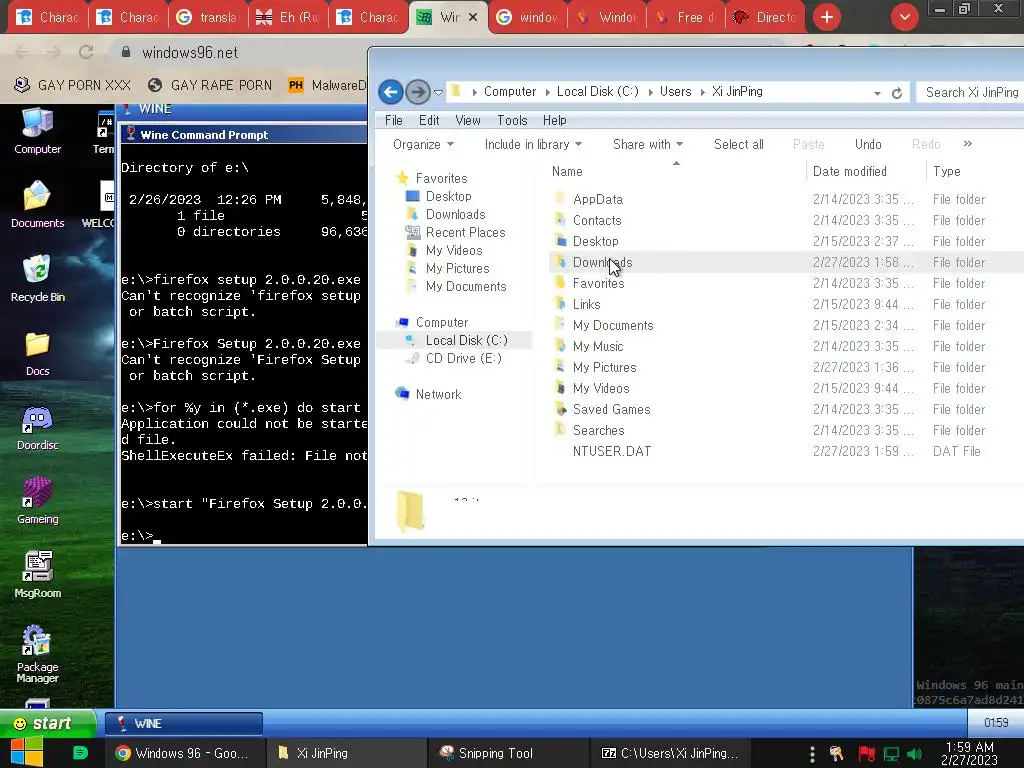Click the browser reload icon
The width and height of the screenshot is (1024, 768).
click(x=86, y=52)
